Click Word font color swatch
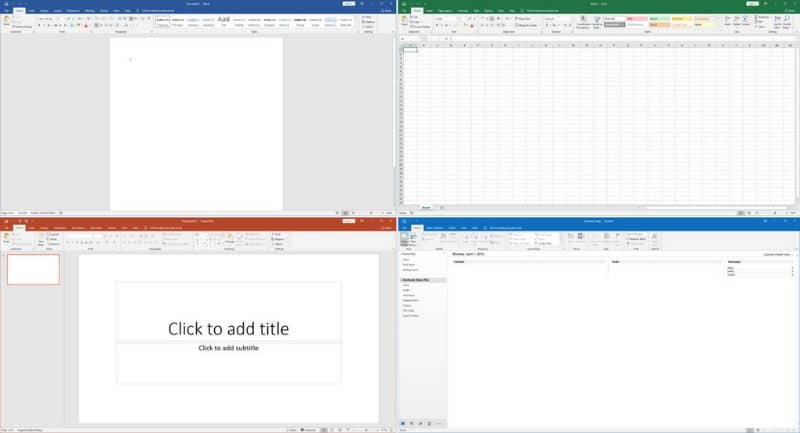 tap(85, 25)
